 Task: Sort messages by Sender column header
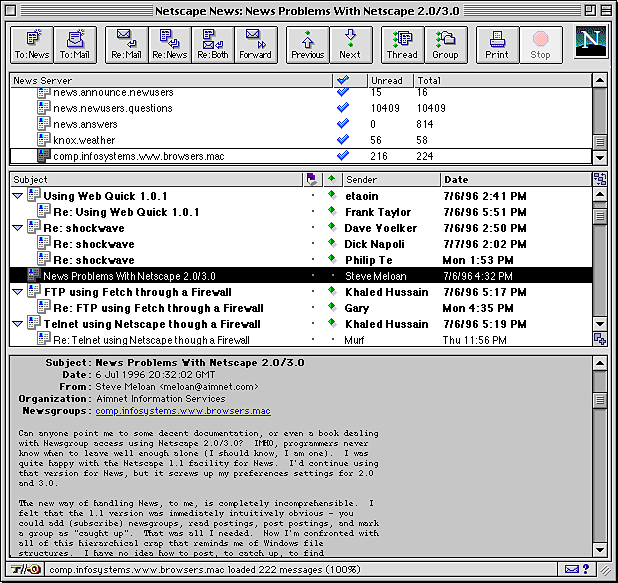(x=390, y=180)
